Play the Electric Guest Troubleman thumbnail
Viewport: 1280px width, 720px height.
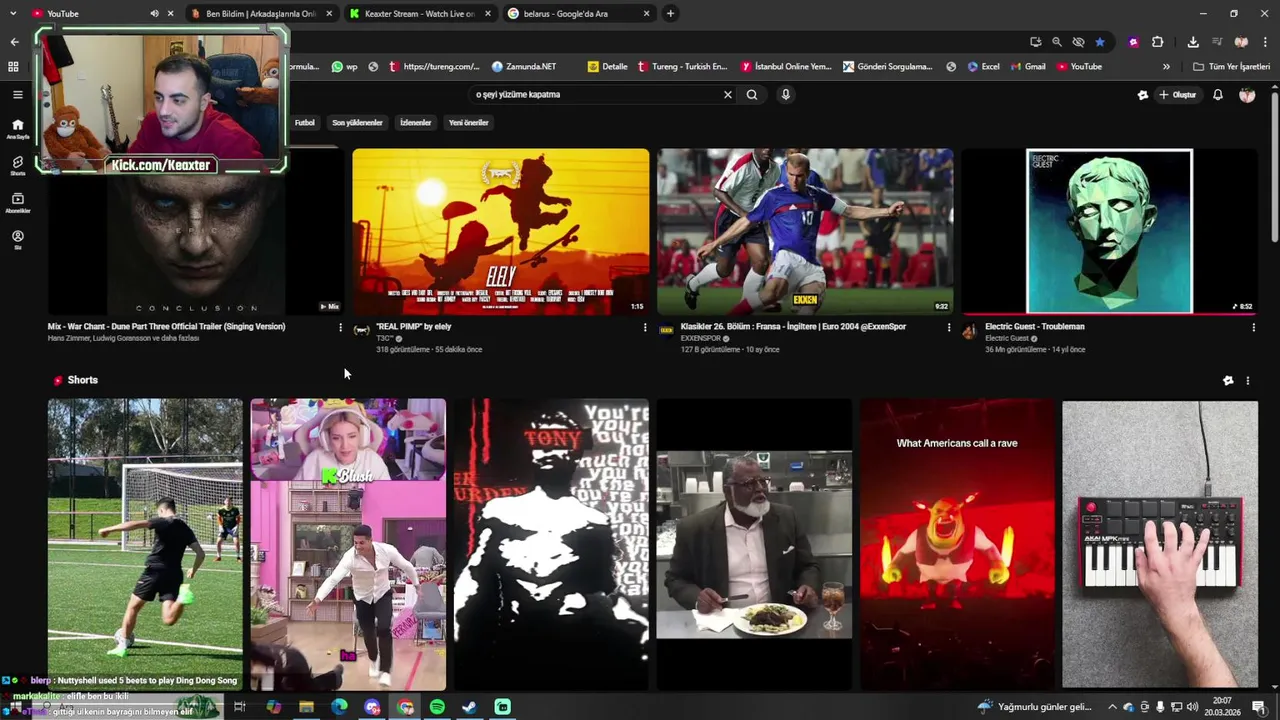point(1109,232)
